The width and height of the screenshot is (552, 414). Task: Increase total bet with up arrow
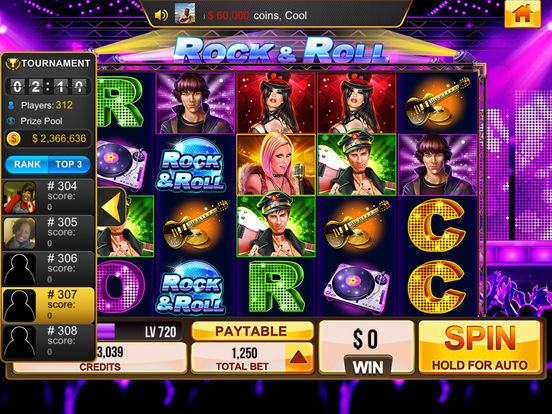point(299,358)
